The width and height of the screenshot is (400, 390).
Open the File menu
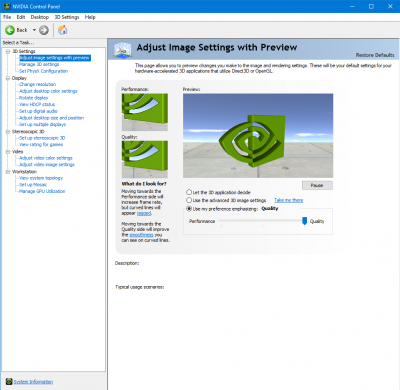[7, 17]
